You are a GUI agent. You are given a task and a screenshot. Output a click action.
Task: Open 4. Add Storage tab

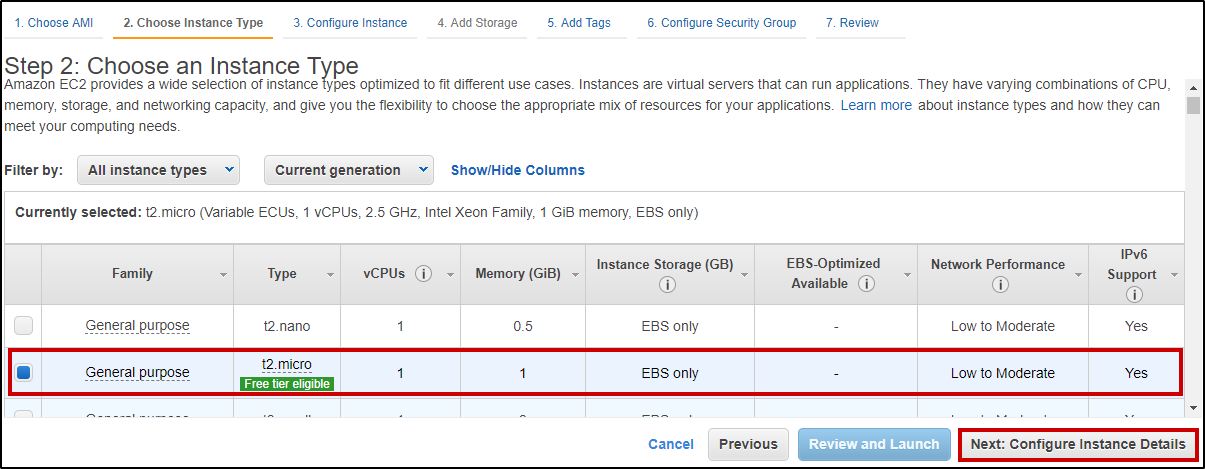[x=477, y=23]
